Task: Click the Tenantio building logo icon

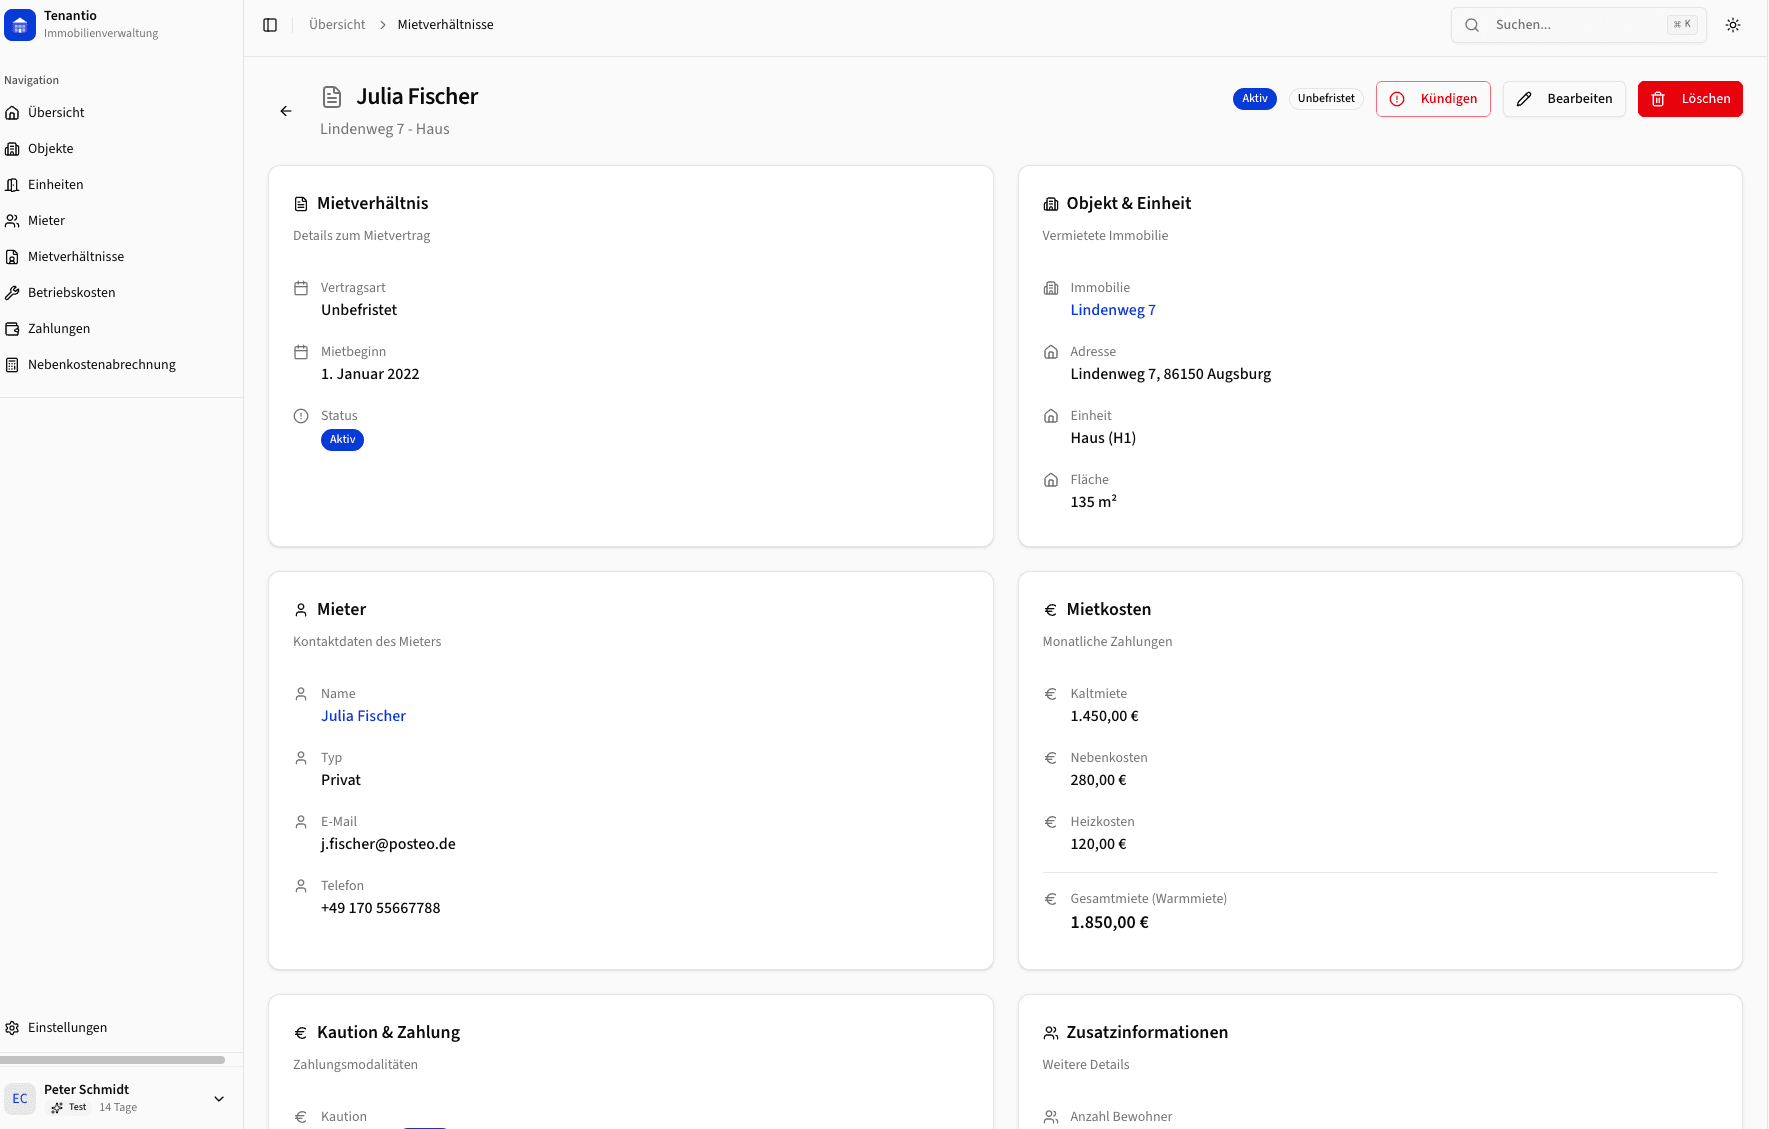Action: click(x=20, y=25)
